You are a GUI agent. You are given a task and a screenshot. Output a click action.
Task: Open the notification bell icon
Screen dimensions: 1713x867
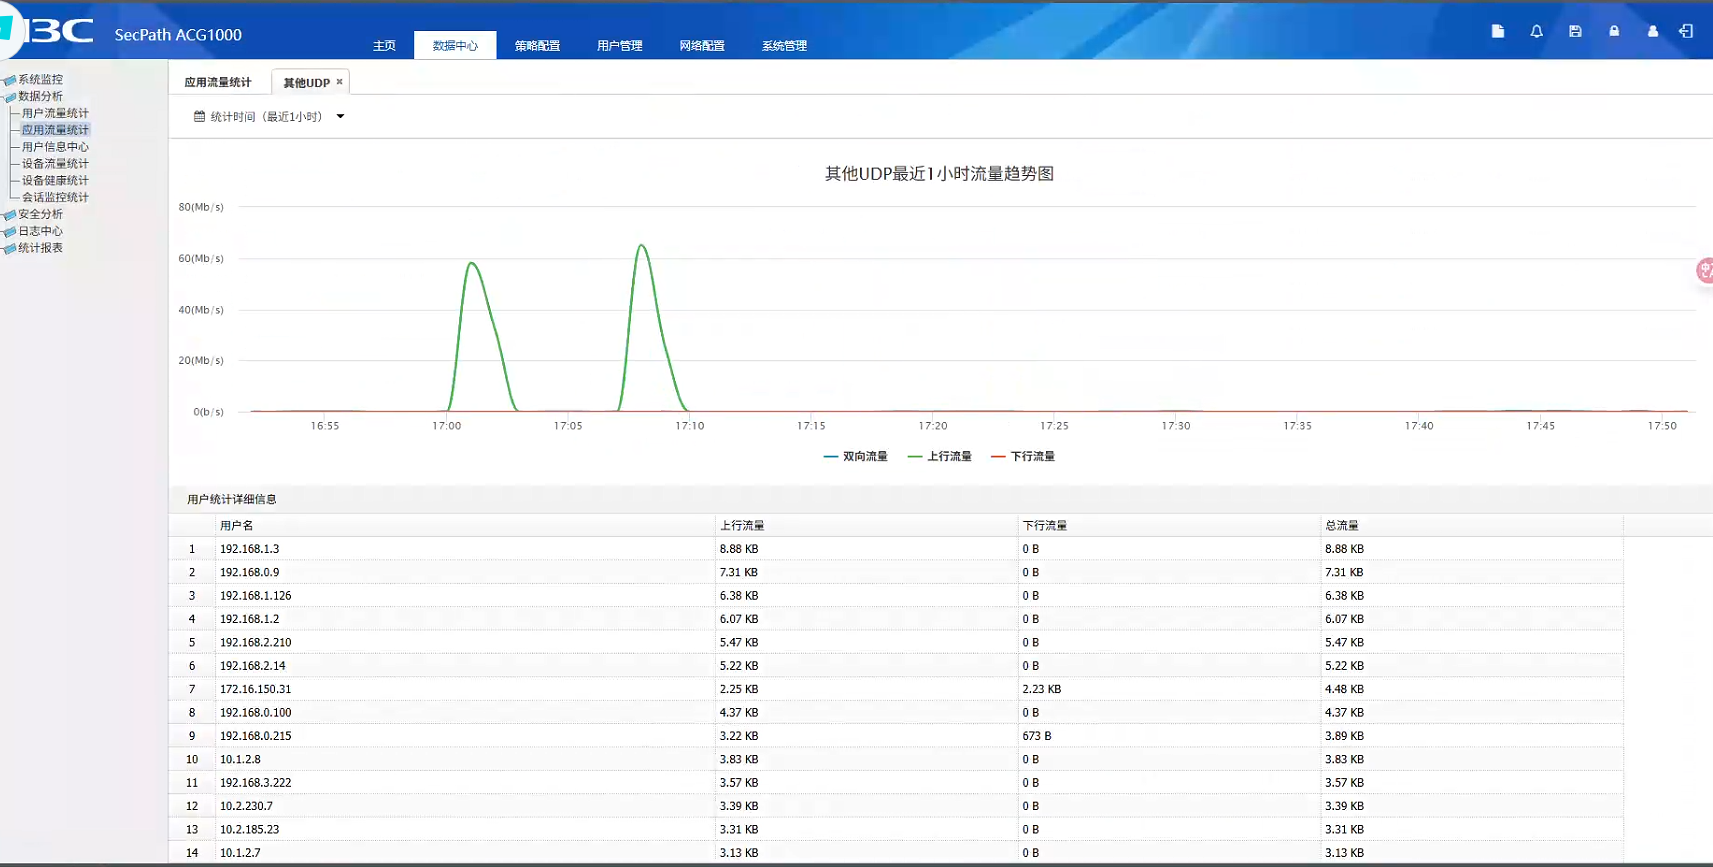coord(1536,32)
